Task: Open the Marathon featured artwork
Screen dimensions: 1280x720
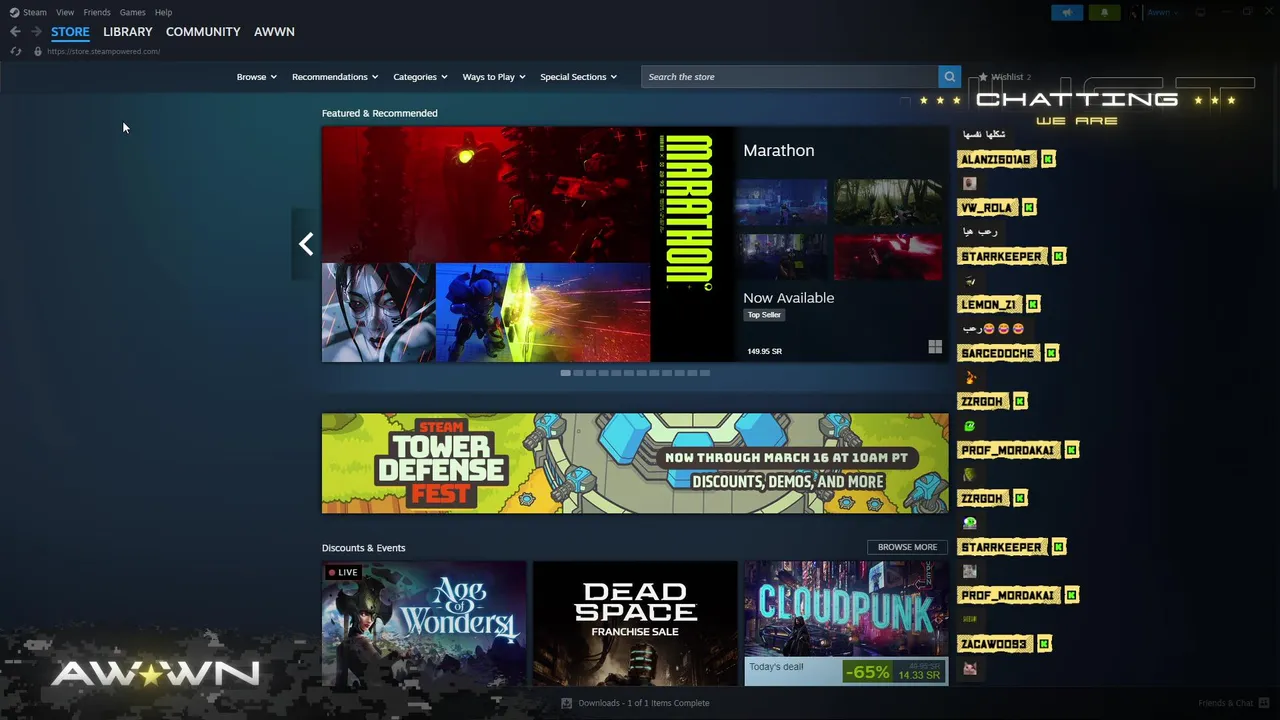Action: click(x=528, y=244)
